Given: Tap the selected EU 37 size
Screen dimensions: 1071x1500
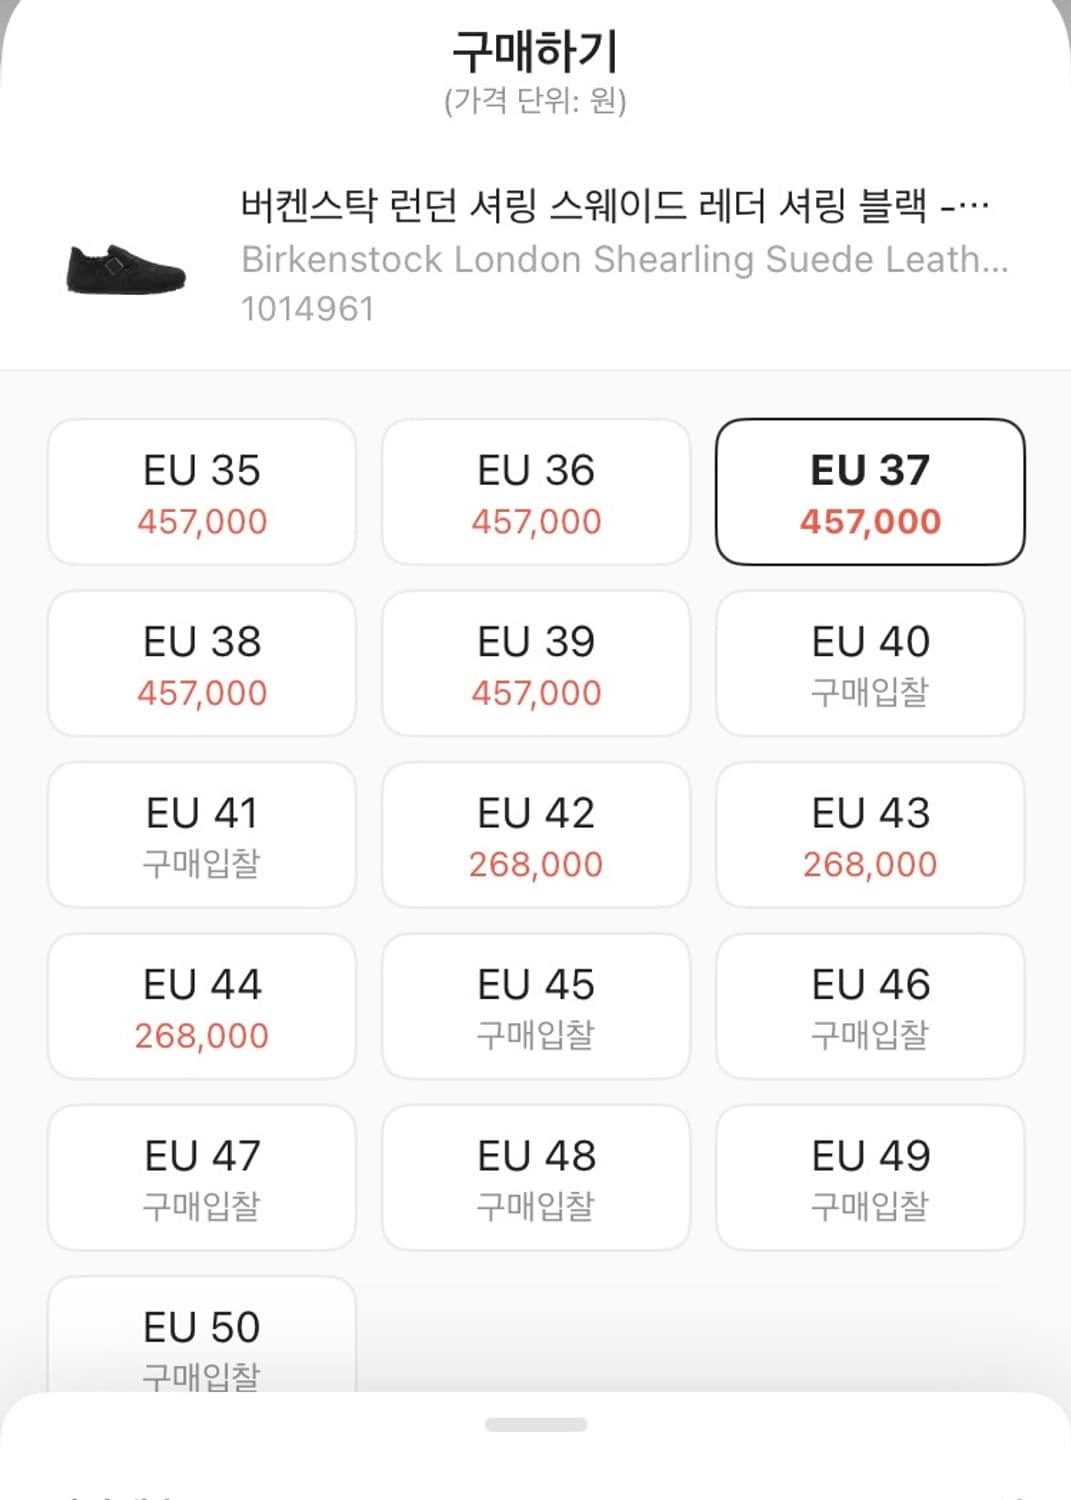Looking at the screenshot, I should pyautogui.click(x=870, y=492).
